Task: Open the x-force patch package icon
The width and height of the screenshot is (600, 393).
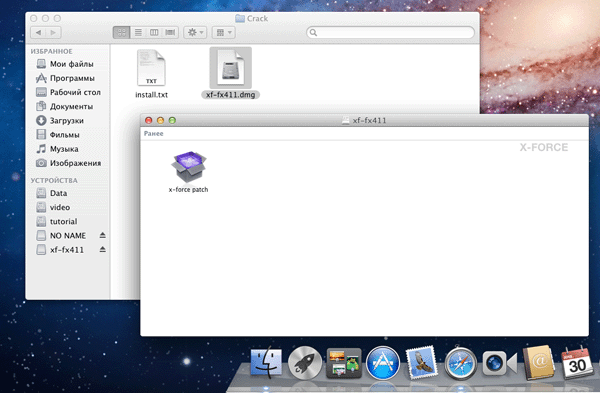Action: pyautogui.click(x=189, y=167)
